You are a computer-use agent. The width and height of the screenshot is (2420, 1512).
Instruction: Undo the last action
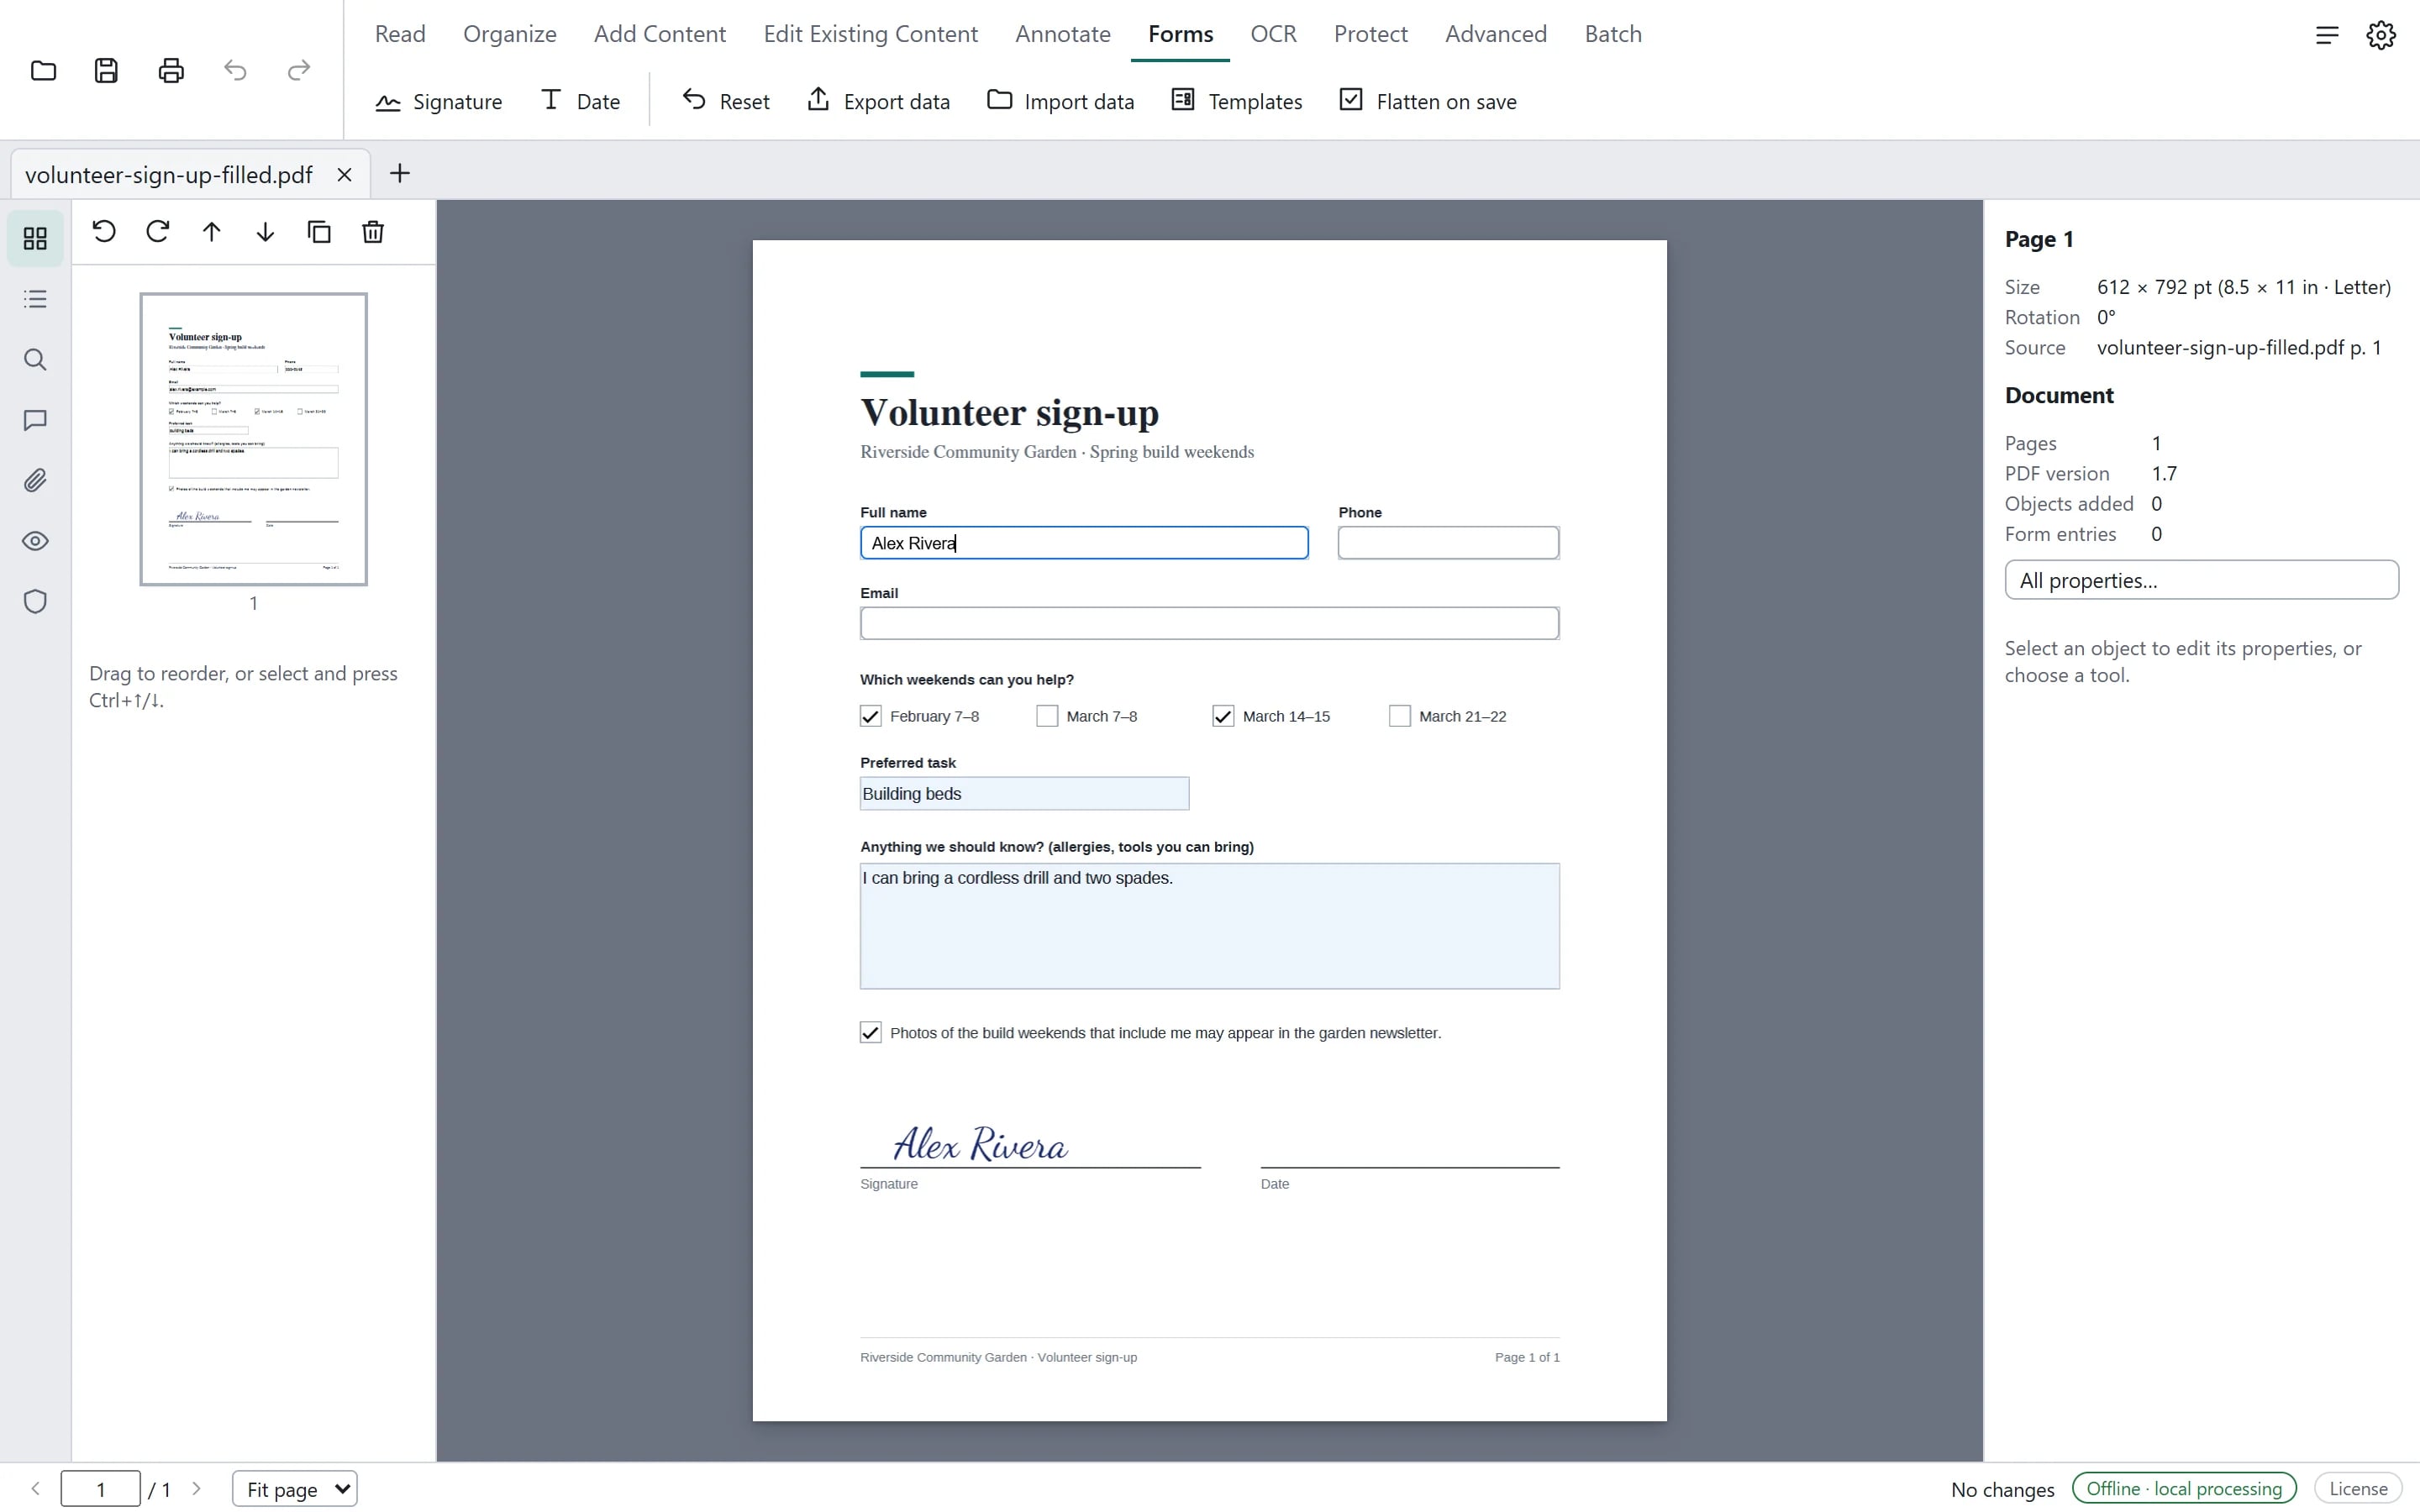tap(235, 71)
